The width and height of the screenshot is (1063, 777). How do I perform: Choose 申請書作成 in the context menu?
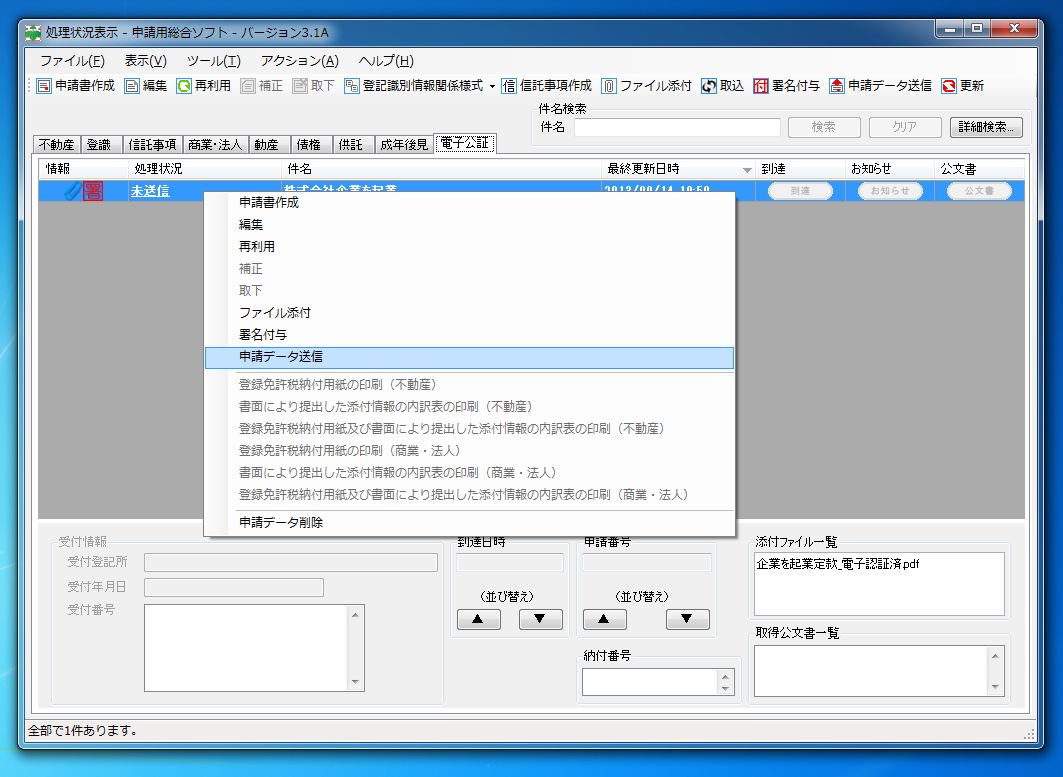tap(469, 203)
